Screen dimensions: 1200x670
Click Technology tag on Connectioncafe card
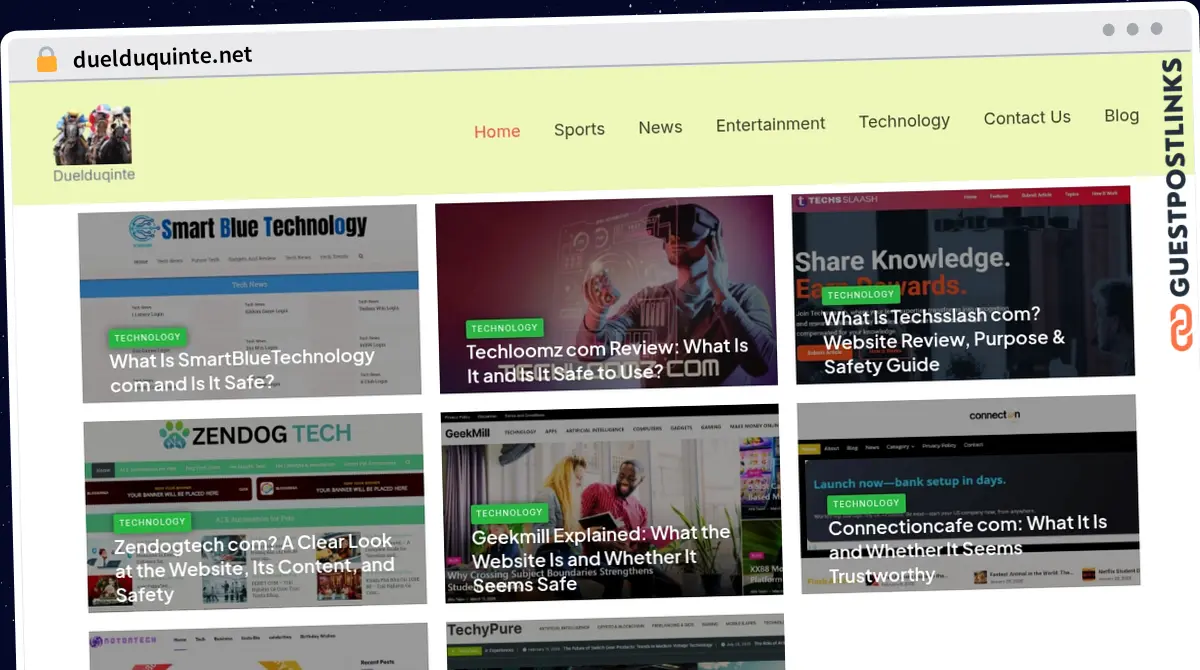pyautogui.click(x=865, y=504)
